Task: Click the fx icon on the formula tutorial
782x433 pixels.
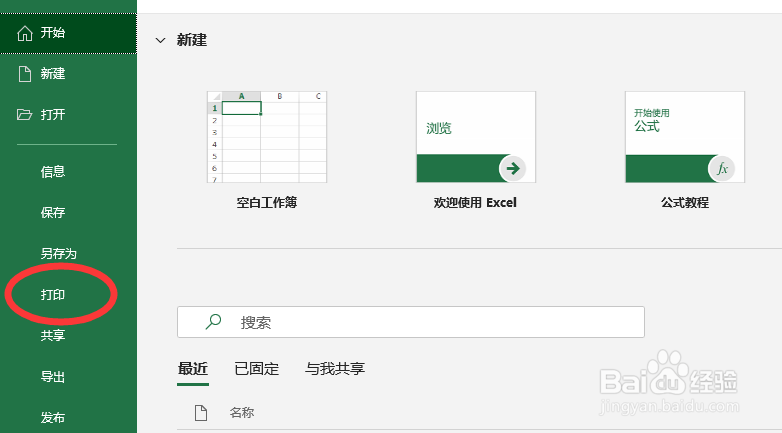Action: (x=722, y=169)
